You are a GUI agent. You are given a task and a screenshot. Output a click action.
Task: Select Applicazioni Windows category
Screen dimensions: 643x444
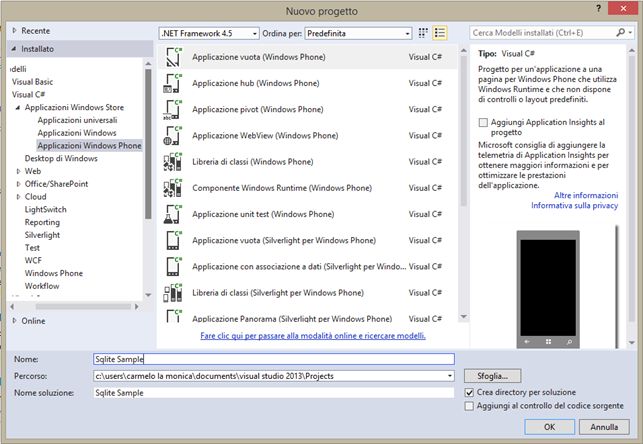coord(77,133)
